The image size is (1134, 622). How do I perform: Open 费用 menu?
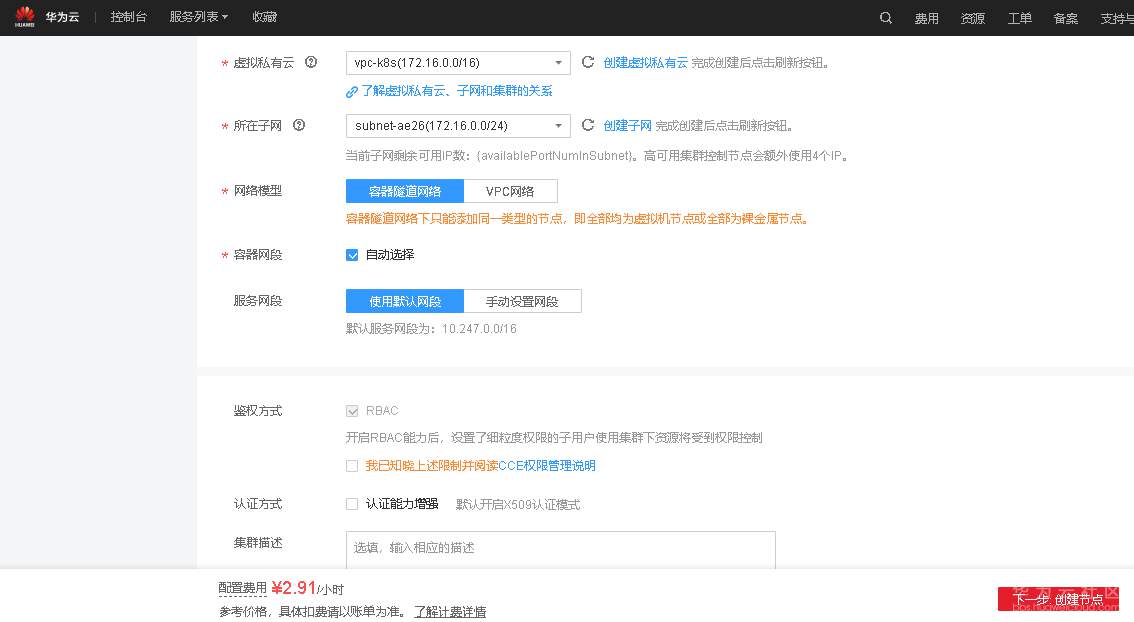point(926,18)
